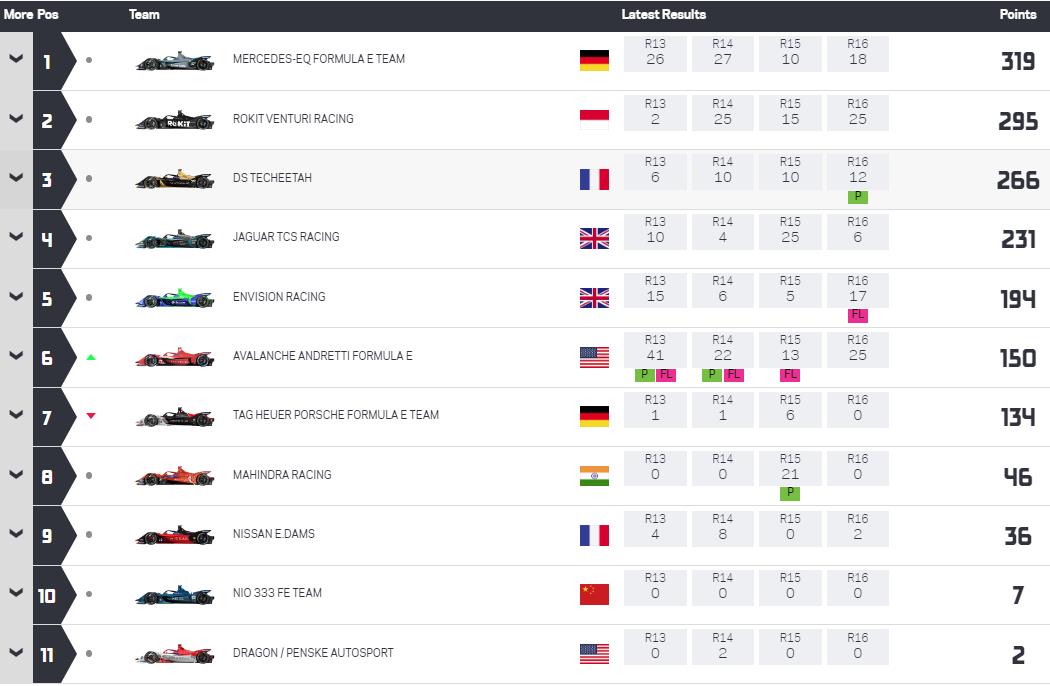
Task: Click fastest lap badge under Envision R16
Action: pos(858,315)
